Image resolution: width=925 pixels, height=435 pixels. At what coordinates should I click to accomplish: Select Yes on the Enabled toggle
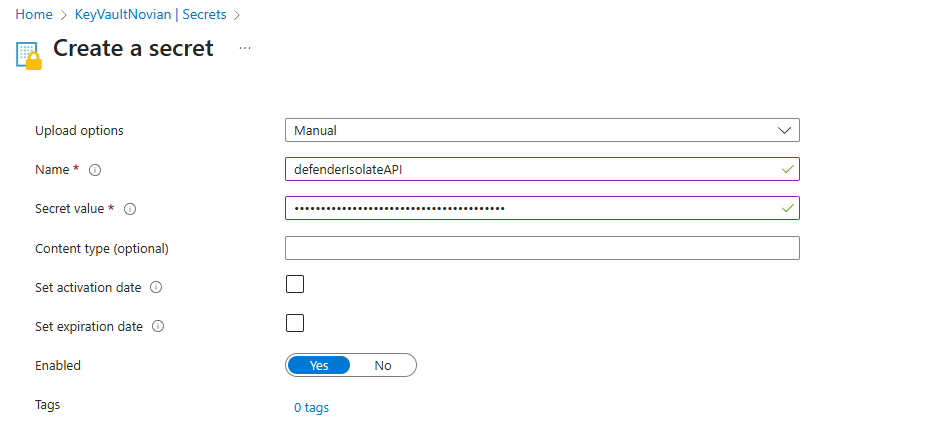point(319,365)
